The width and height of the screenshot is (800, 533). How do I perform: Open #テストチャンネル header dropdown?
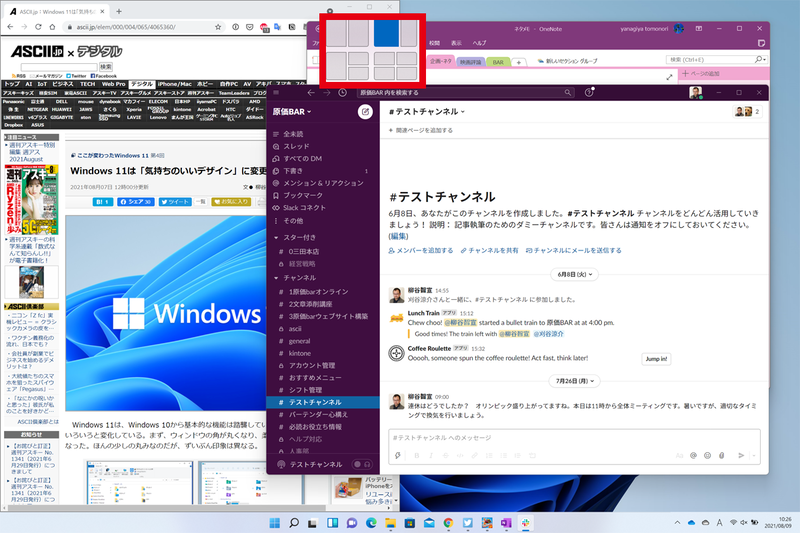pyautogui.click(x=427, y=112)
